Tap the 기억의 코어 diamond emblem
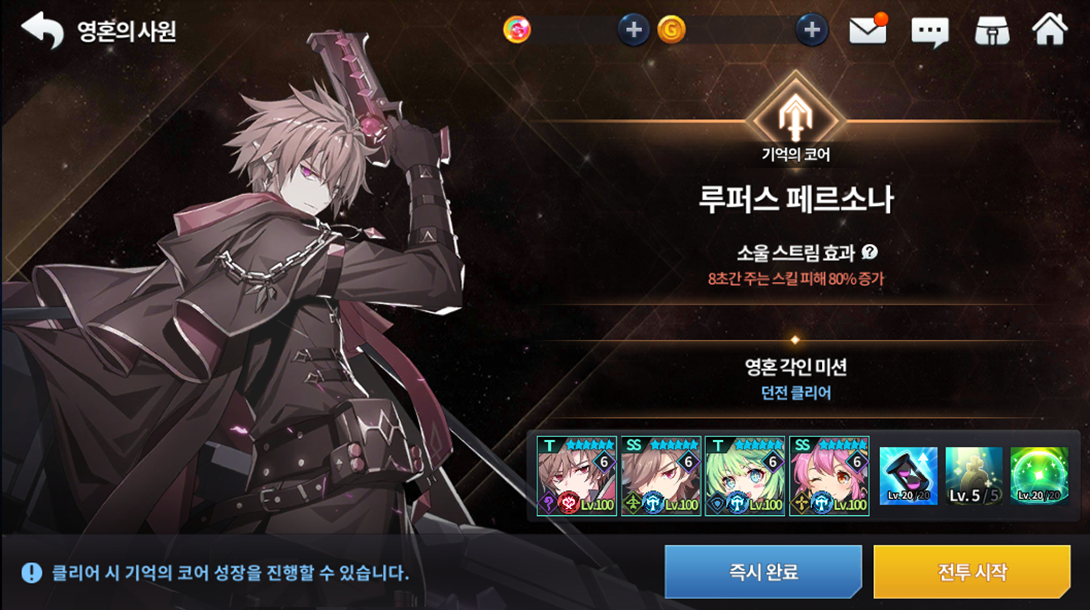The height and width of the screenshot is (610, 1090). [795, 118]
